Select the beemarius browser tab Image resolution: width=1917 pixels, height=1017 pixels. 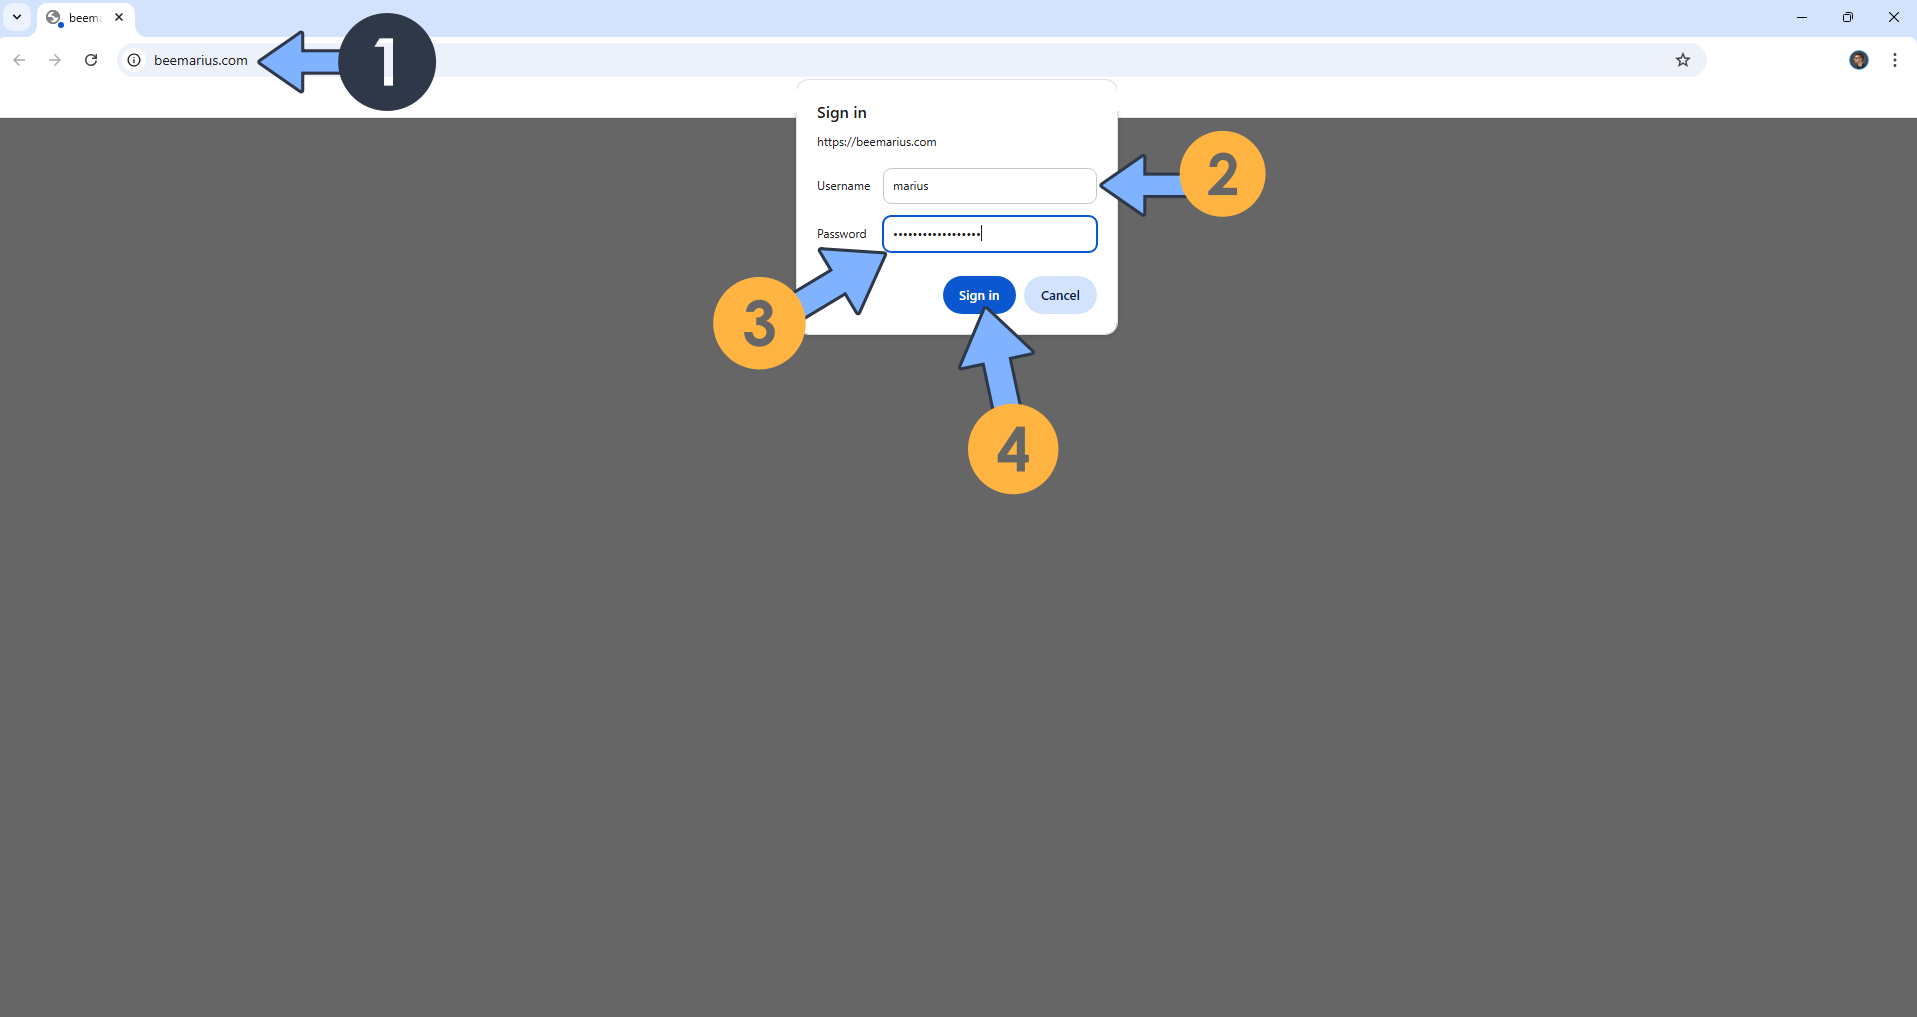[84, 18]
